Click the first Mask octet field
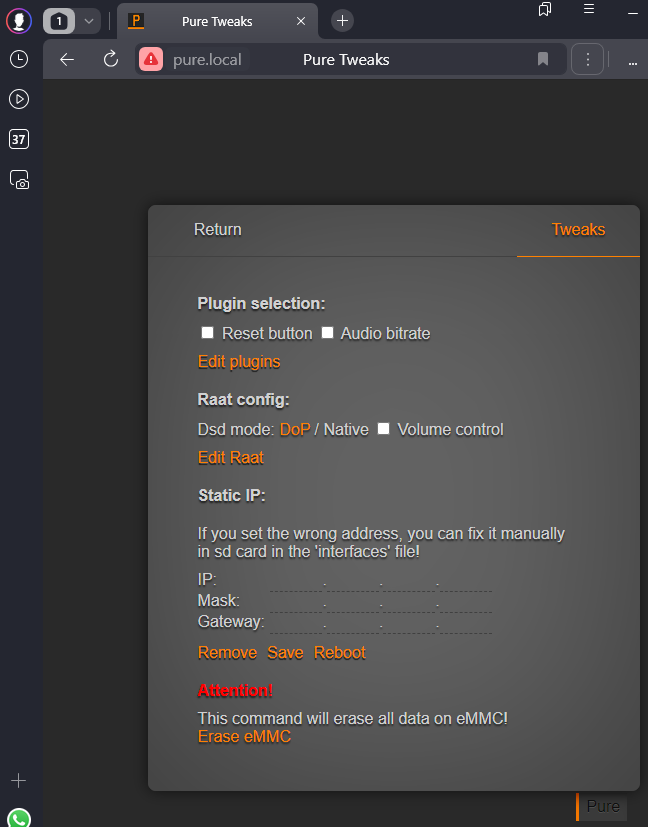This screenshot has height=827, width=648. [296, 604]
